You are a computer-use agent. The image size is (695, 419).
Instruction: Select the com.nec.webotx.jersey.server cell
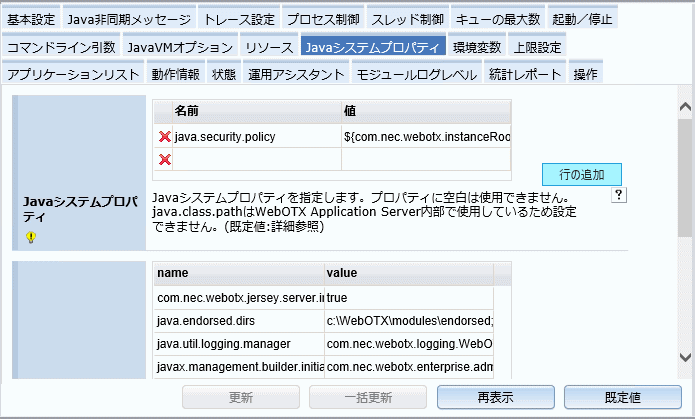click(x=239, y=298)
